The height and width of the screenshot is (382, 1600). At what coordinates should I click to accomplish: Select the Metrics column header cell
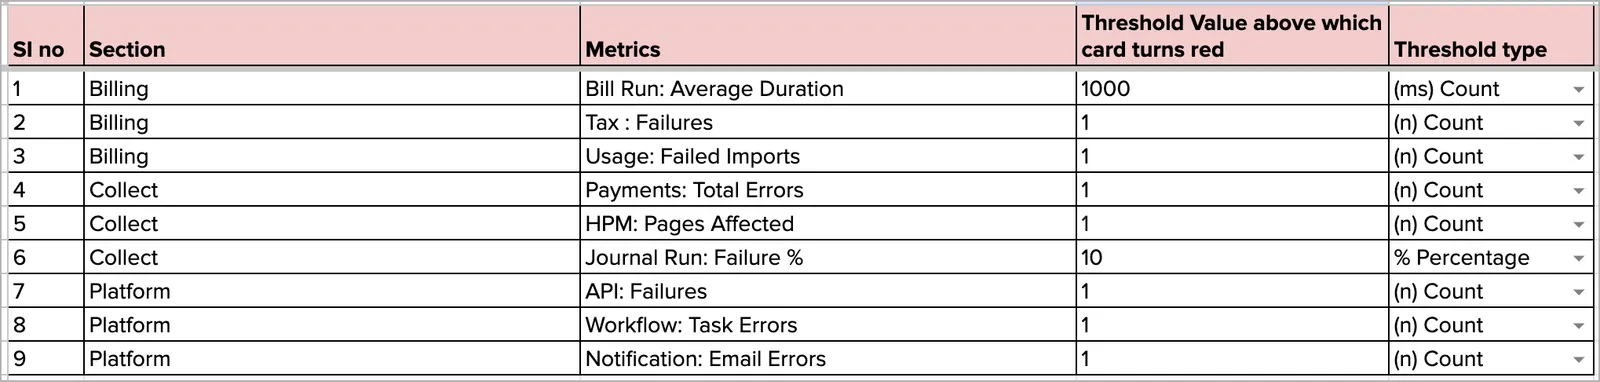click(828, 37)
